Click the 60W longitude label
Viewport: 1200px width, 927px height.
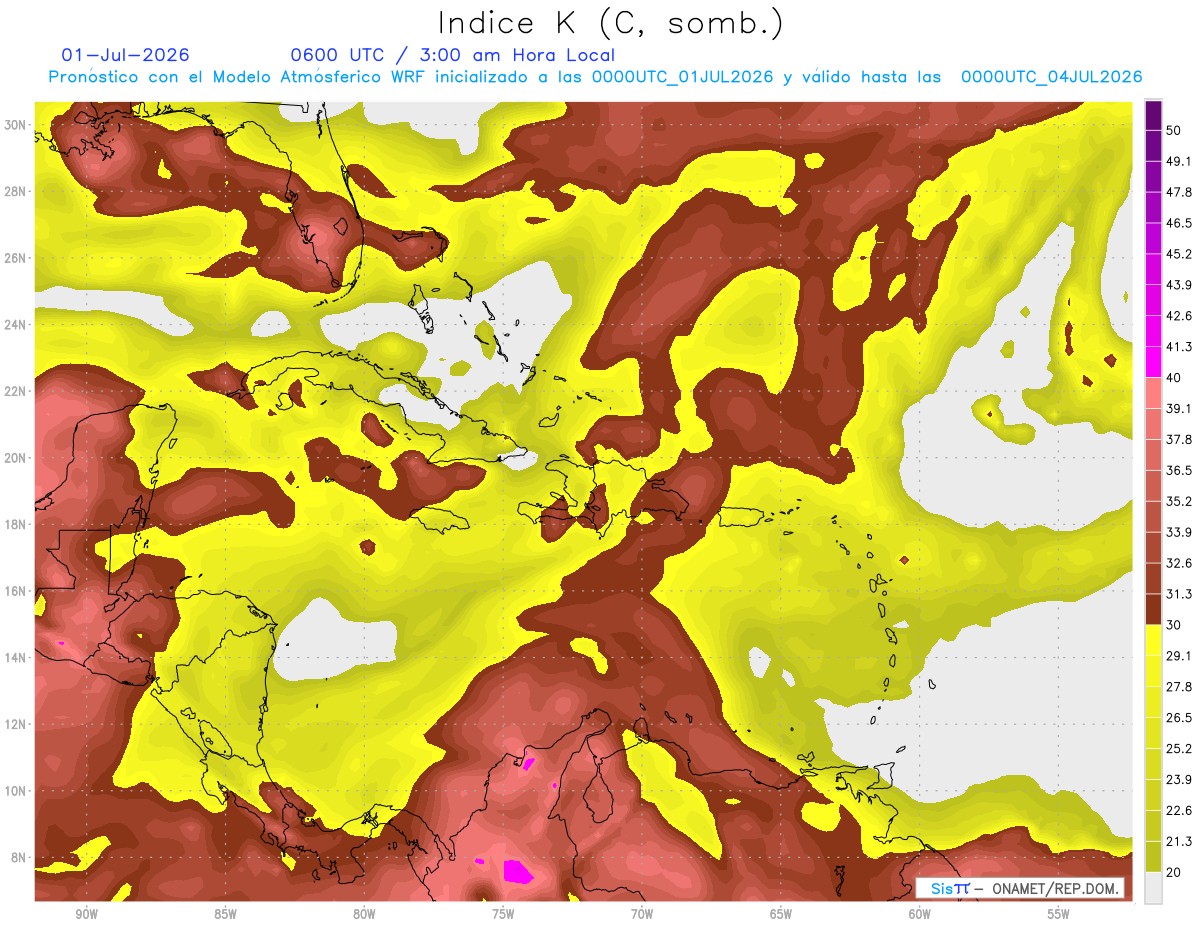920,914
